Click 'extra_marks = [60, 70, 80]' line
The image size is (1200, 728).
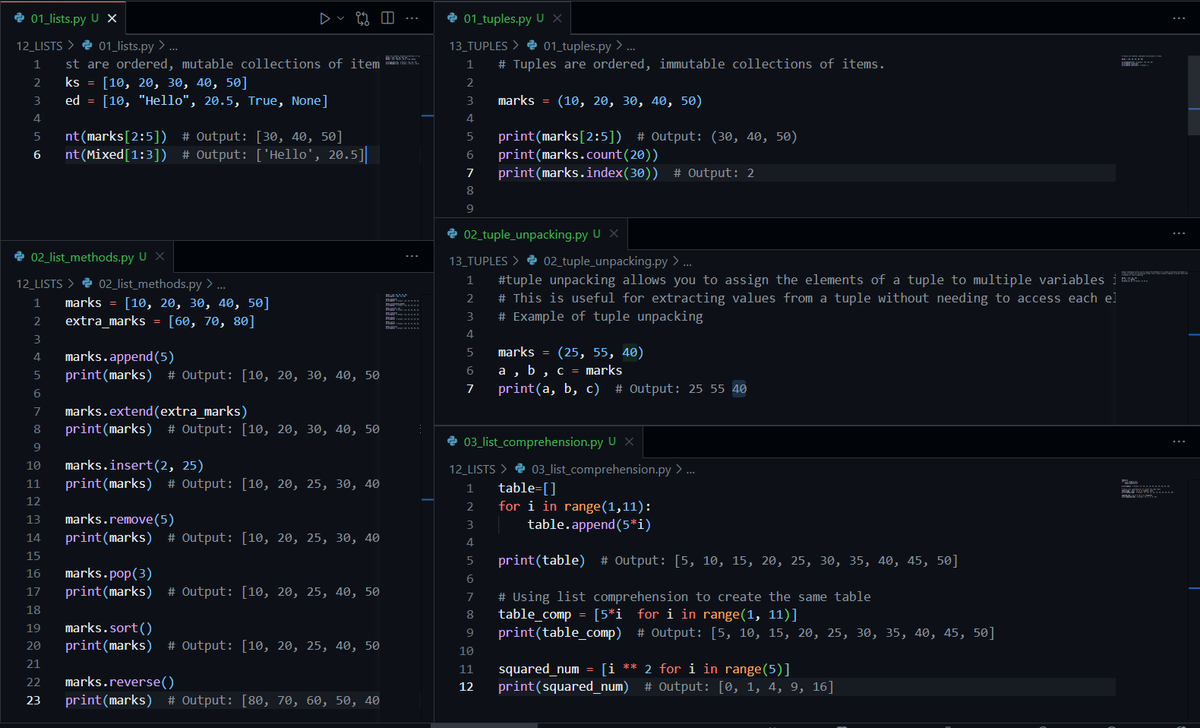(x=159, y=321)
